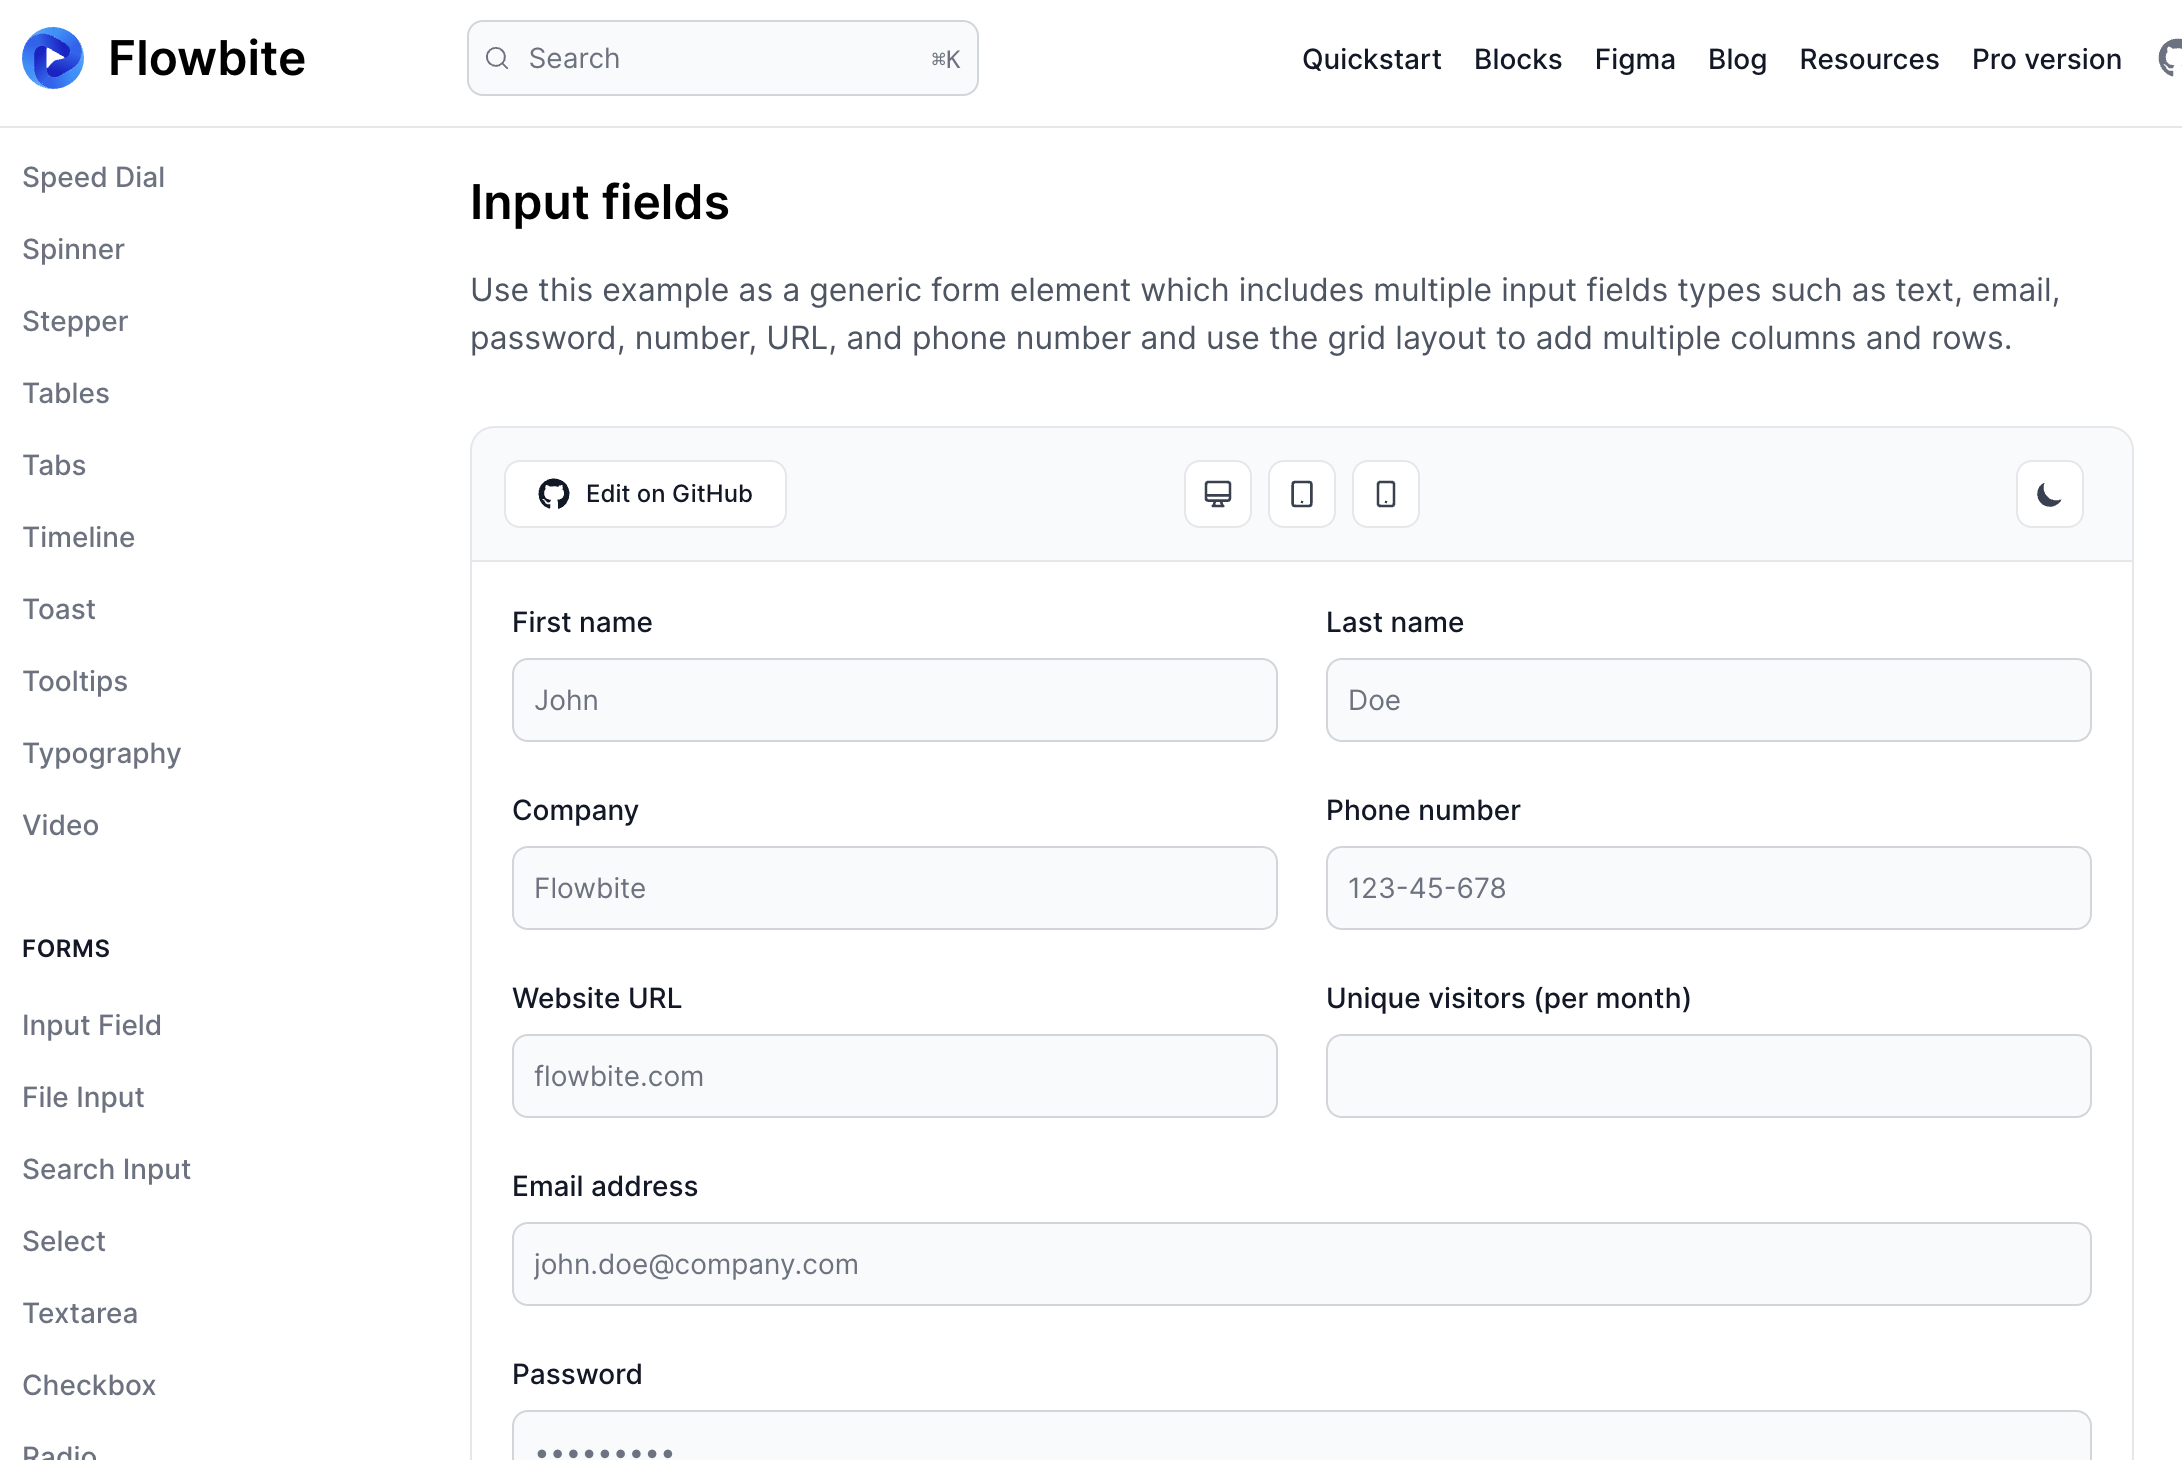Image resolution: width=2182 pixels, height=1460 pixels.
Task: Click the GitHub octocat inside Edit on GitHub button
Action: coord(554,493)
